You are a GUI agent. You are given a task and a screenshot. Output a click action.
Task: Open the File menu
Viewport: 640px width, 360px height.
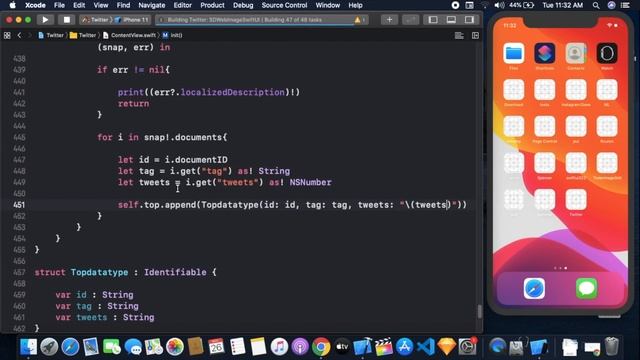point(59,5)
